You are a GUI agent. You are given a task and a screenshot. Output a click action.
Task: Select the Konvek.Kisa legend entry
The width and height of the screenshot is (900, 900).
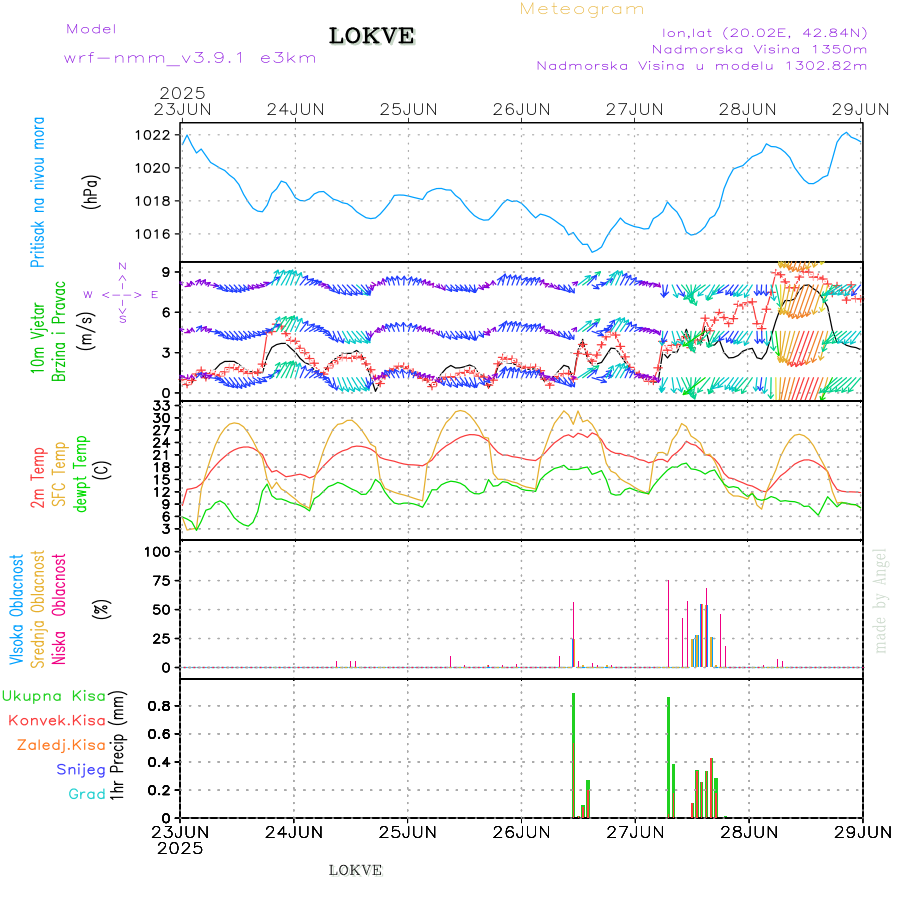(57, 720)
